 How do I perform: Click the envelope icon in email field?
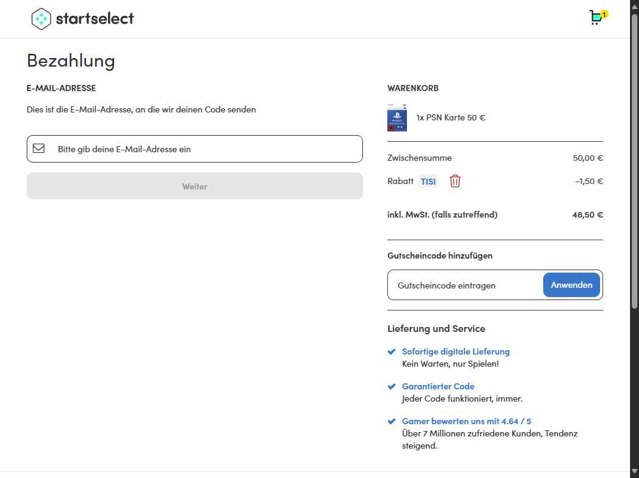click(39, 148)
